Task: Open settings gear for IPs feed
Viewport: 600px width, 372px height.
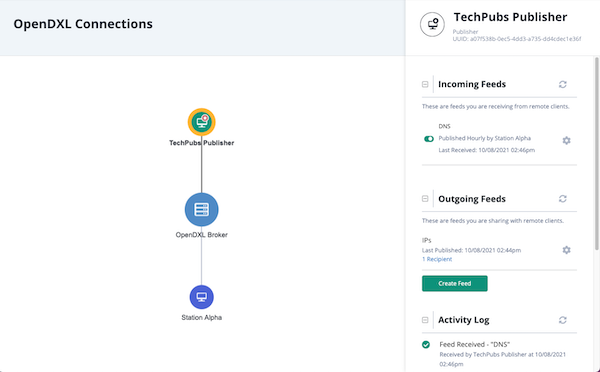Action: 566,250
